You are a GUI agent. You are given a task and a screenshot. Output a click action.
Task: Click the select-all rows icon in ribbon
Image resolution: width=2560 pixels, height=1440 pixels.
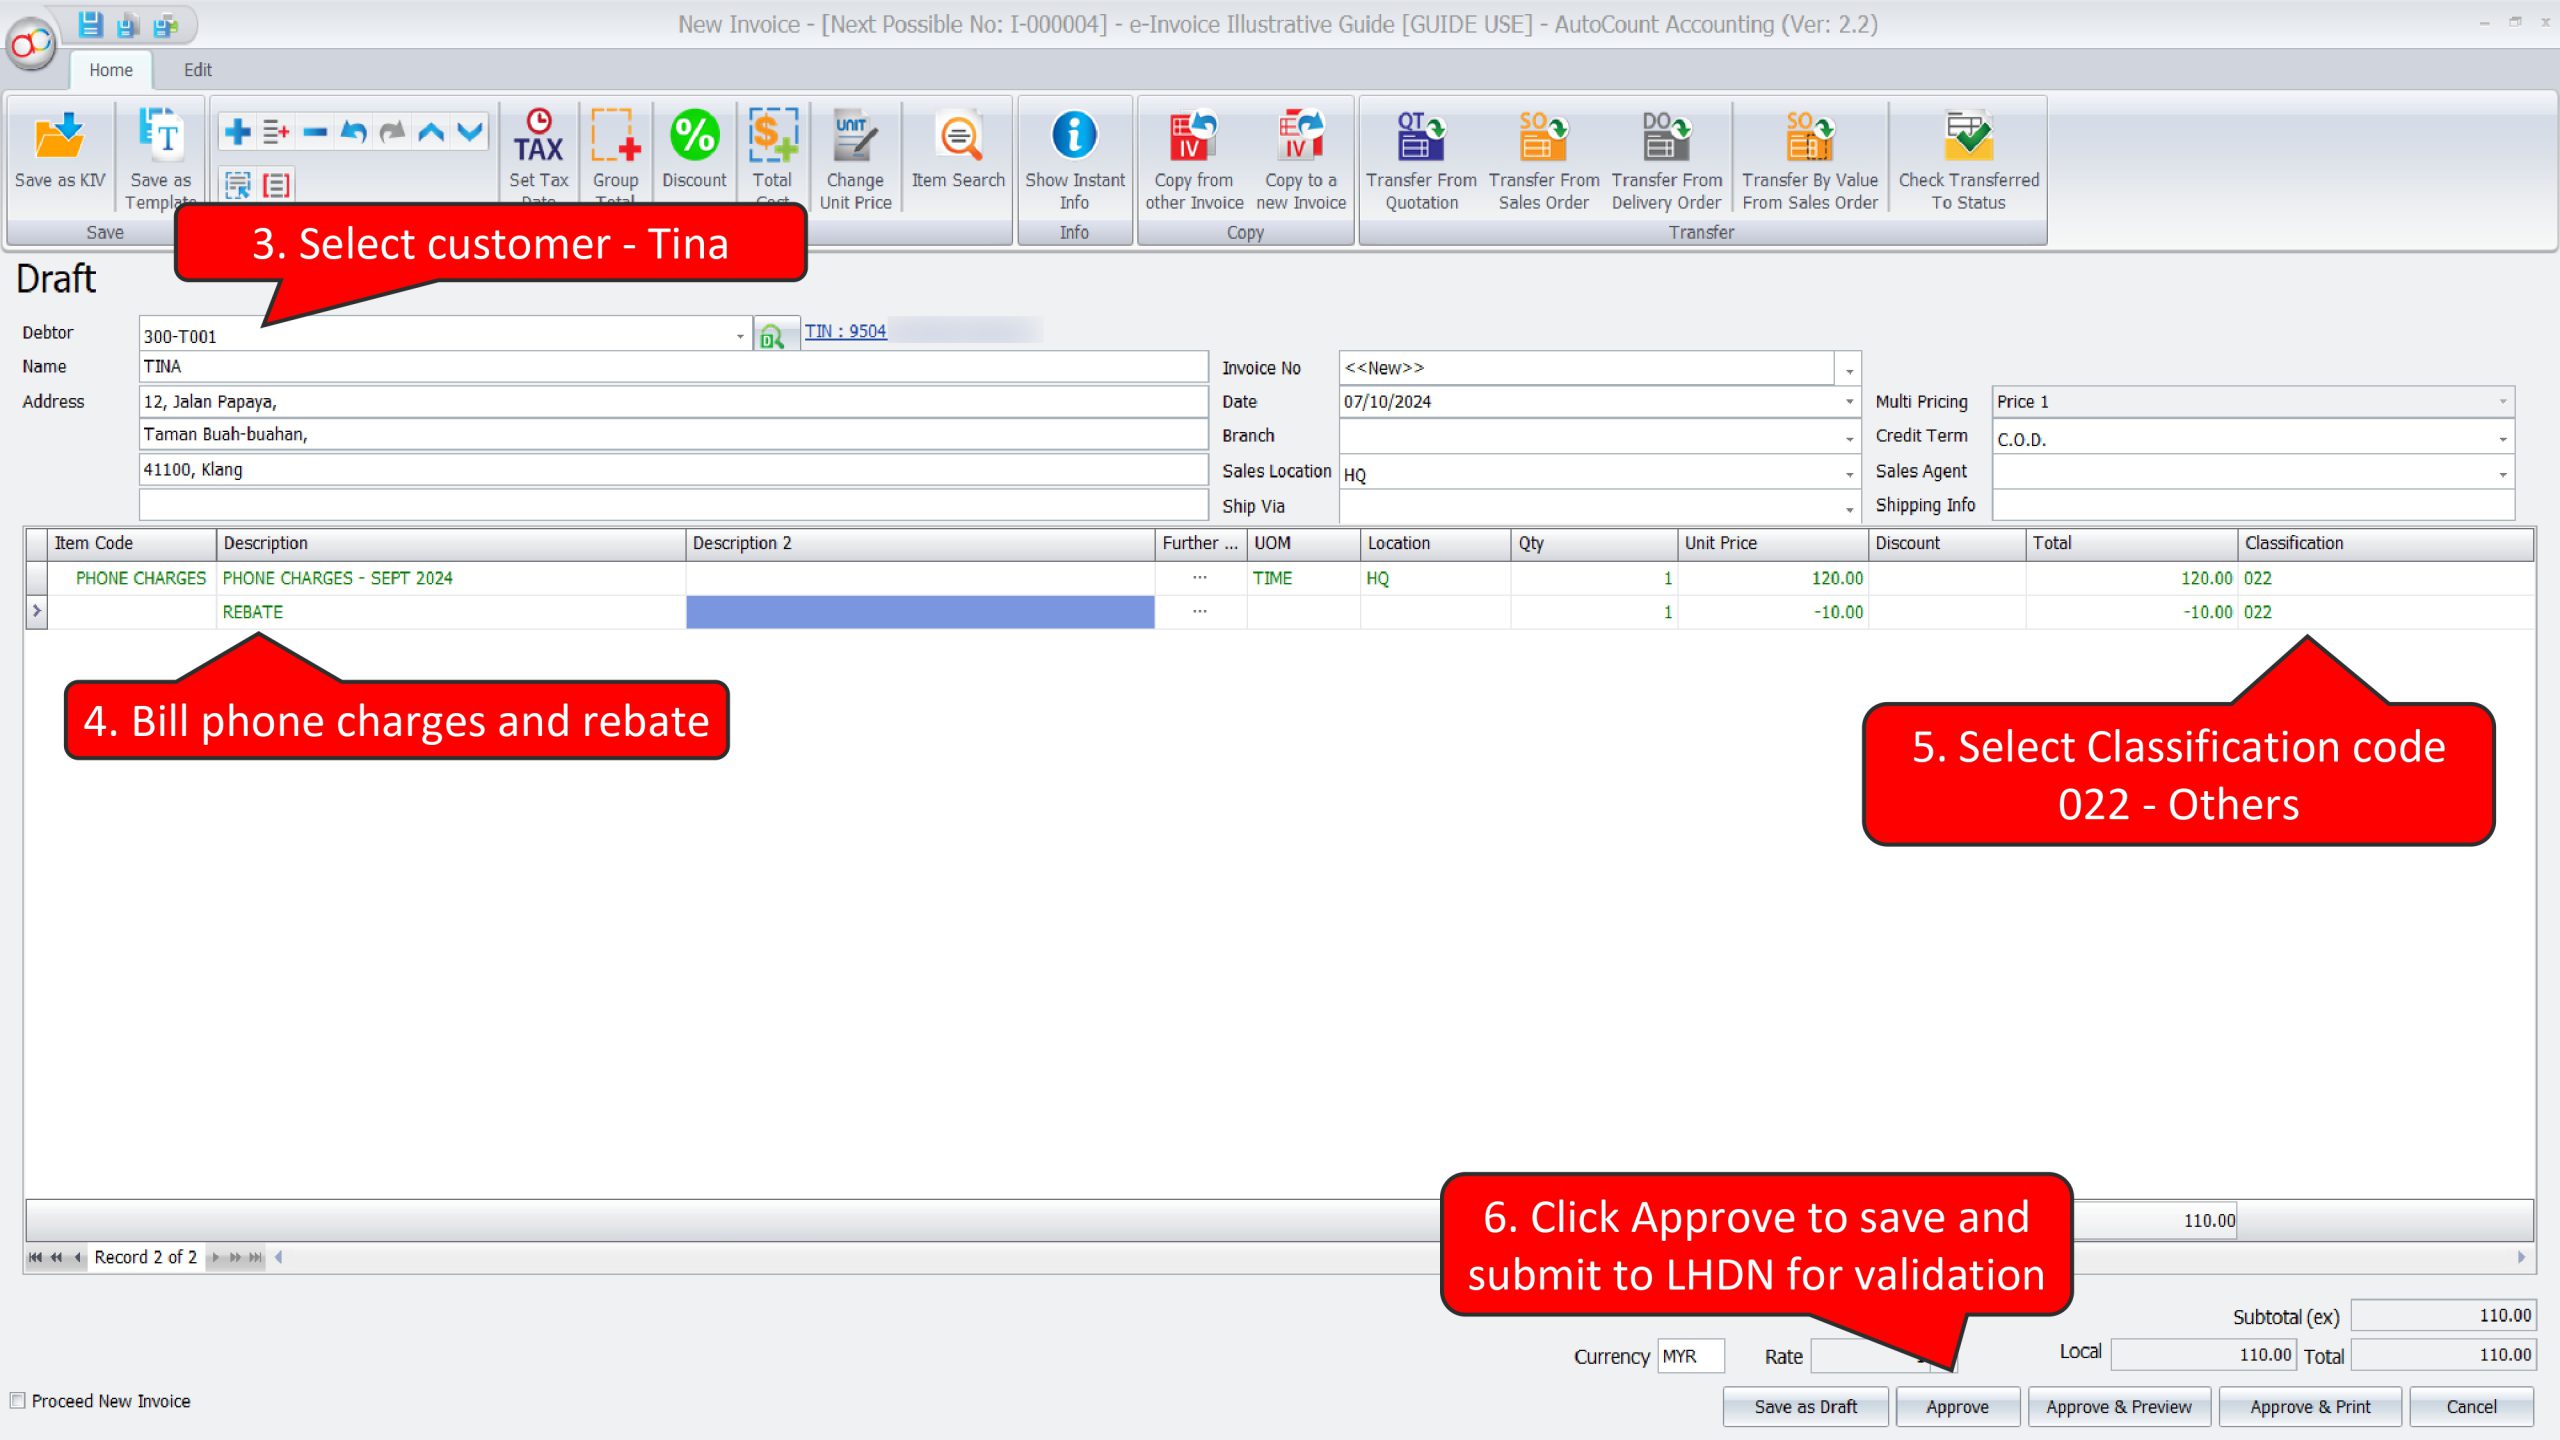(x=237, y=185)
